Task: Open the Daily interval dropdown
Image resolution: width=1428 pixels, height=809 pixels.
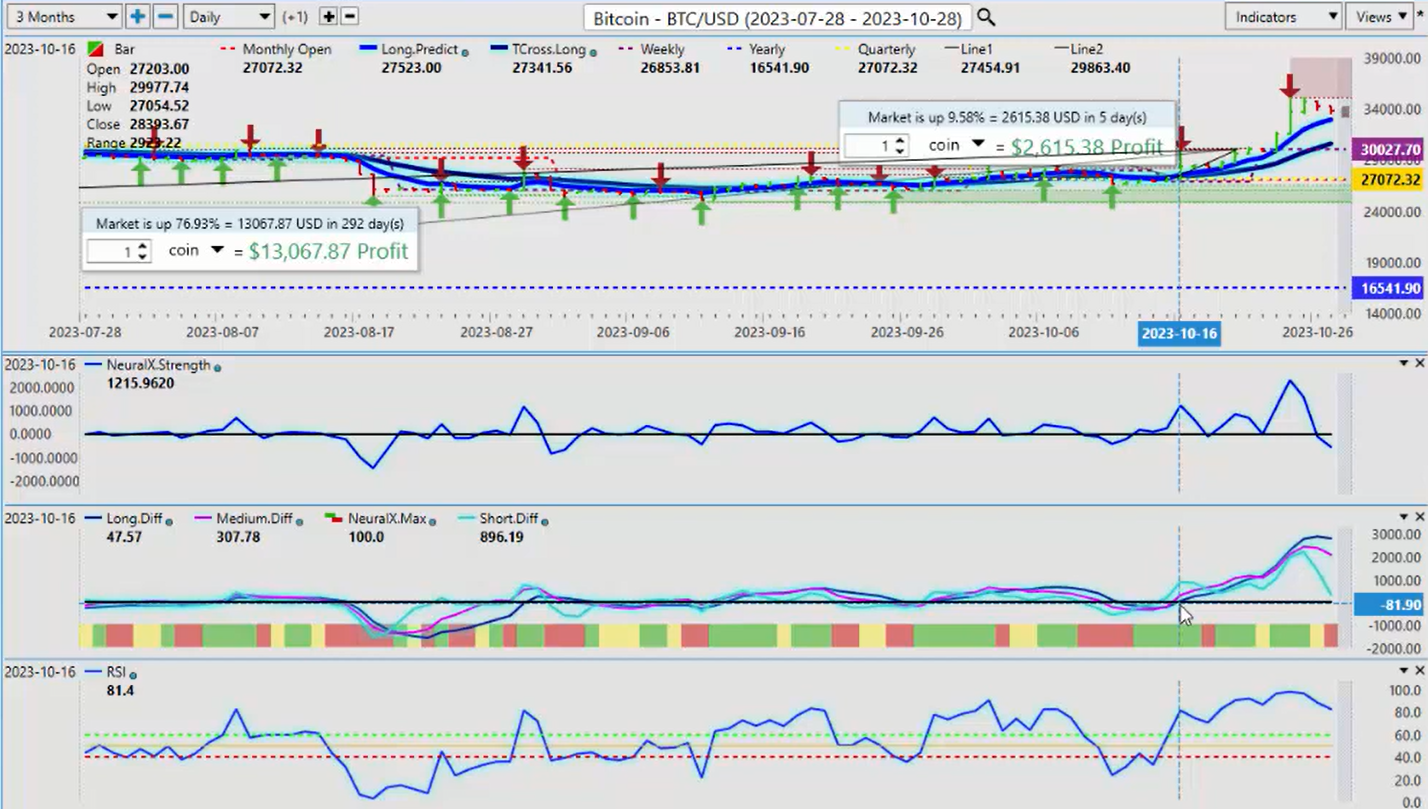Action: pos(229,17)
